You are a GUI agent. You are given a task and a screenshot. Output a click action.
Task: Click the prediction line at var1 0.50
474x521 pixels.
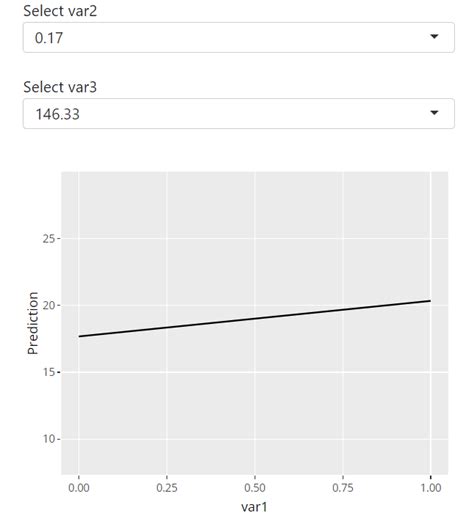click(255, 318)
